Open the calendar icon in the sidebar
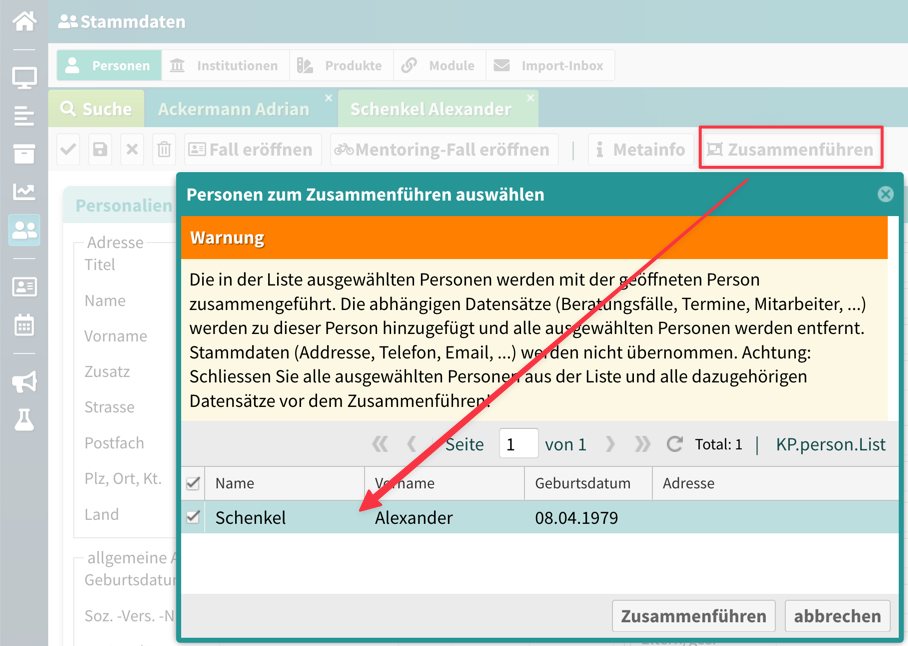This screenshot has height=646, width=908. point(24,325)
